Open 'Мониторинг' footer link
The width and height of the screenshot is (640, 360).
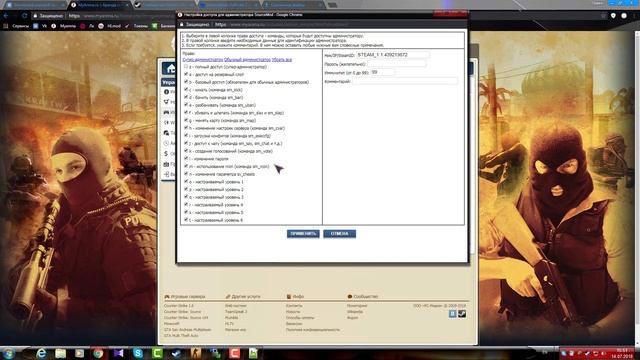357,306
